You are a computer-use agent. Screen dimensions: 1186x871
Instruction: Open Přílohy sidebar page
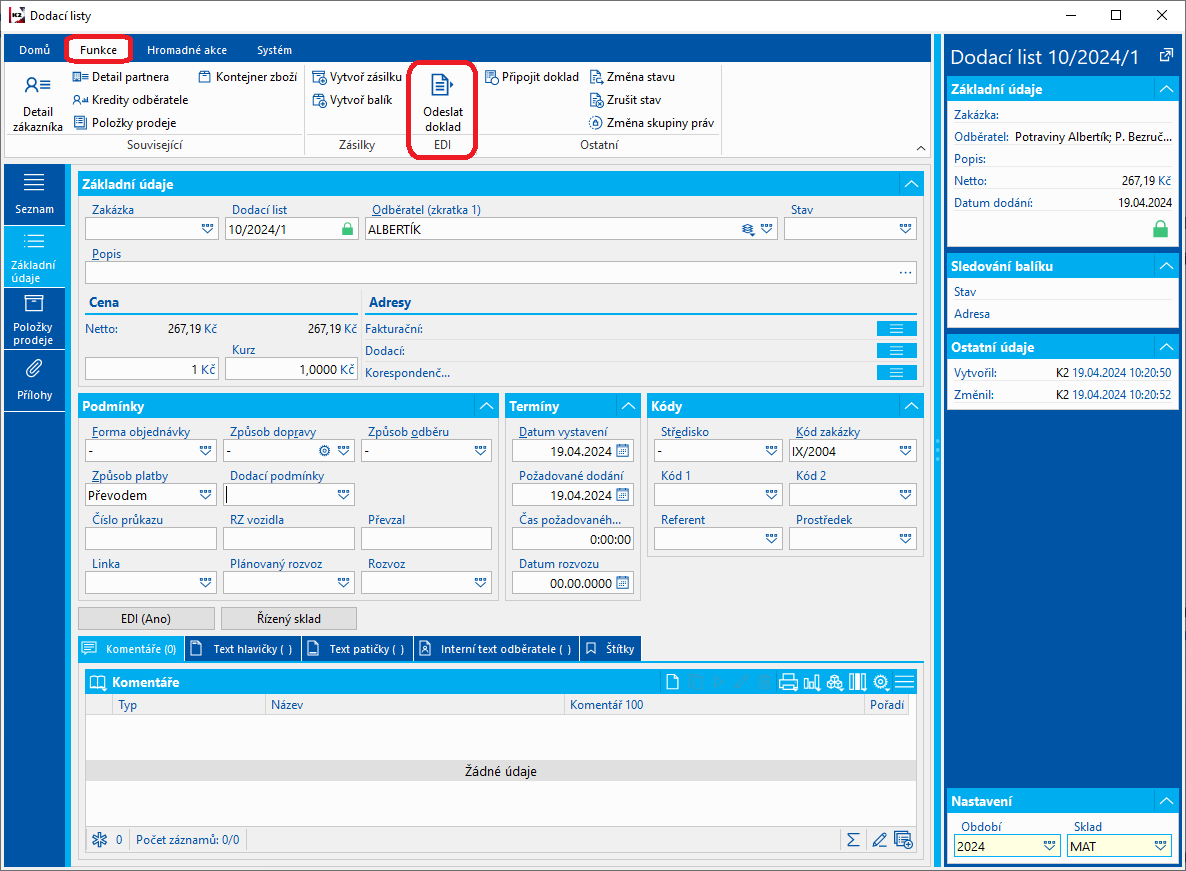click(x=34, y=380)
